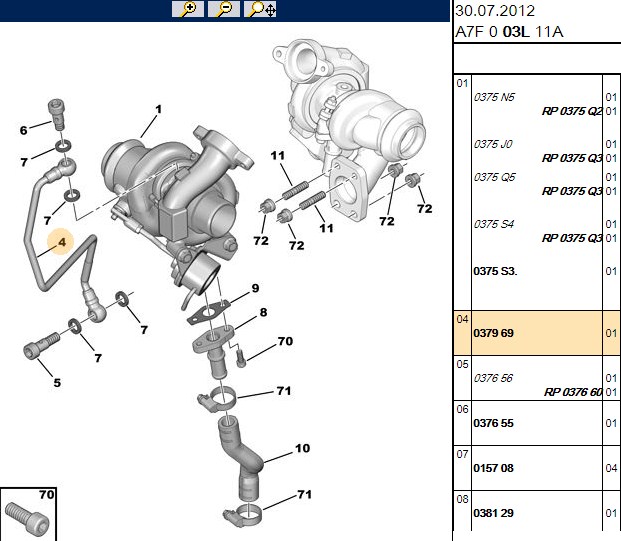621x541 pixels.
Task: Click callout number 6 banjo bolt
Action: click(x=23, y=130)
